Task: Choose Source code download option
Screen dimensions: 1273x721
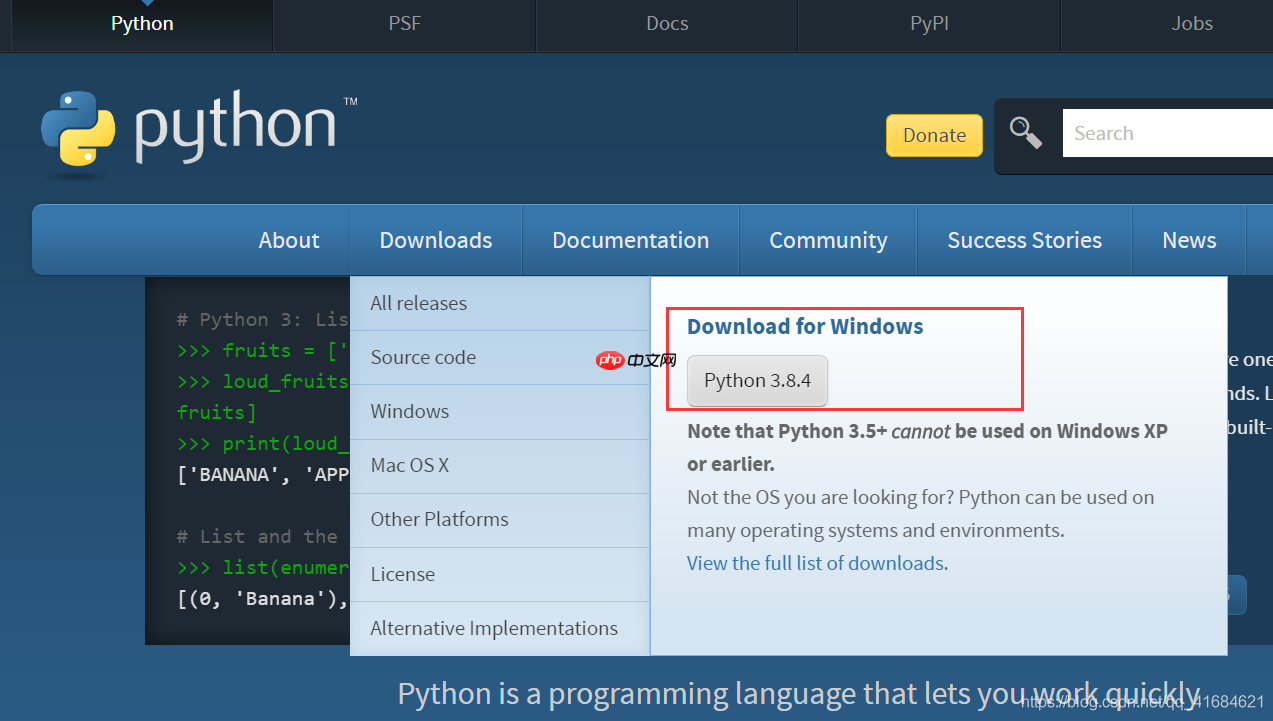Action: (421, 357)
